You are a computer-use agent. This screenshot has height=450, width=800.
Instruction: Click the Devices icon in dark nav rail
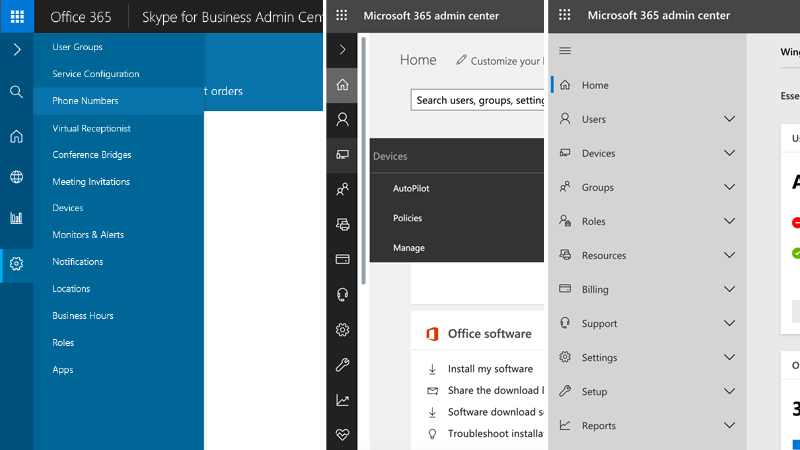[x=342, y=155]
